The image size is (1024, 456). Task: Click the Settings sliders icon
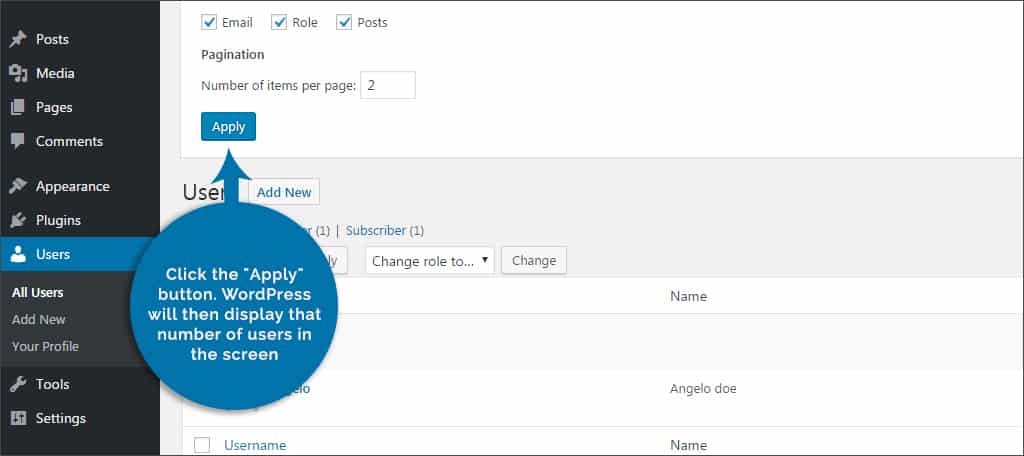point(18,418)
